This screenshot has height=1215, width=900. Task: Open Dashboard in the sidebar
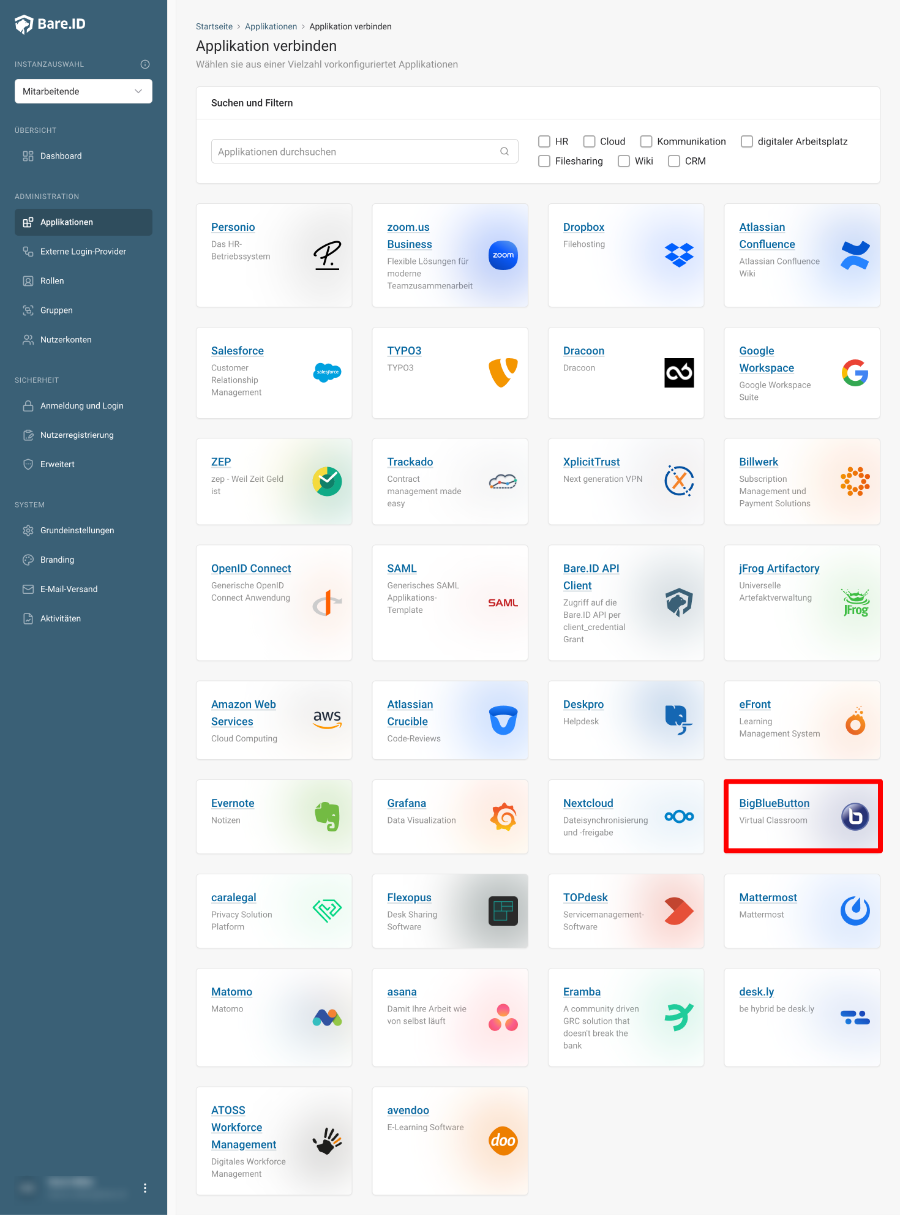[83, 156]
